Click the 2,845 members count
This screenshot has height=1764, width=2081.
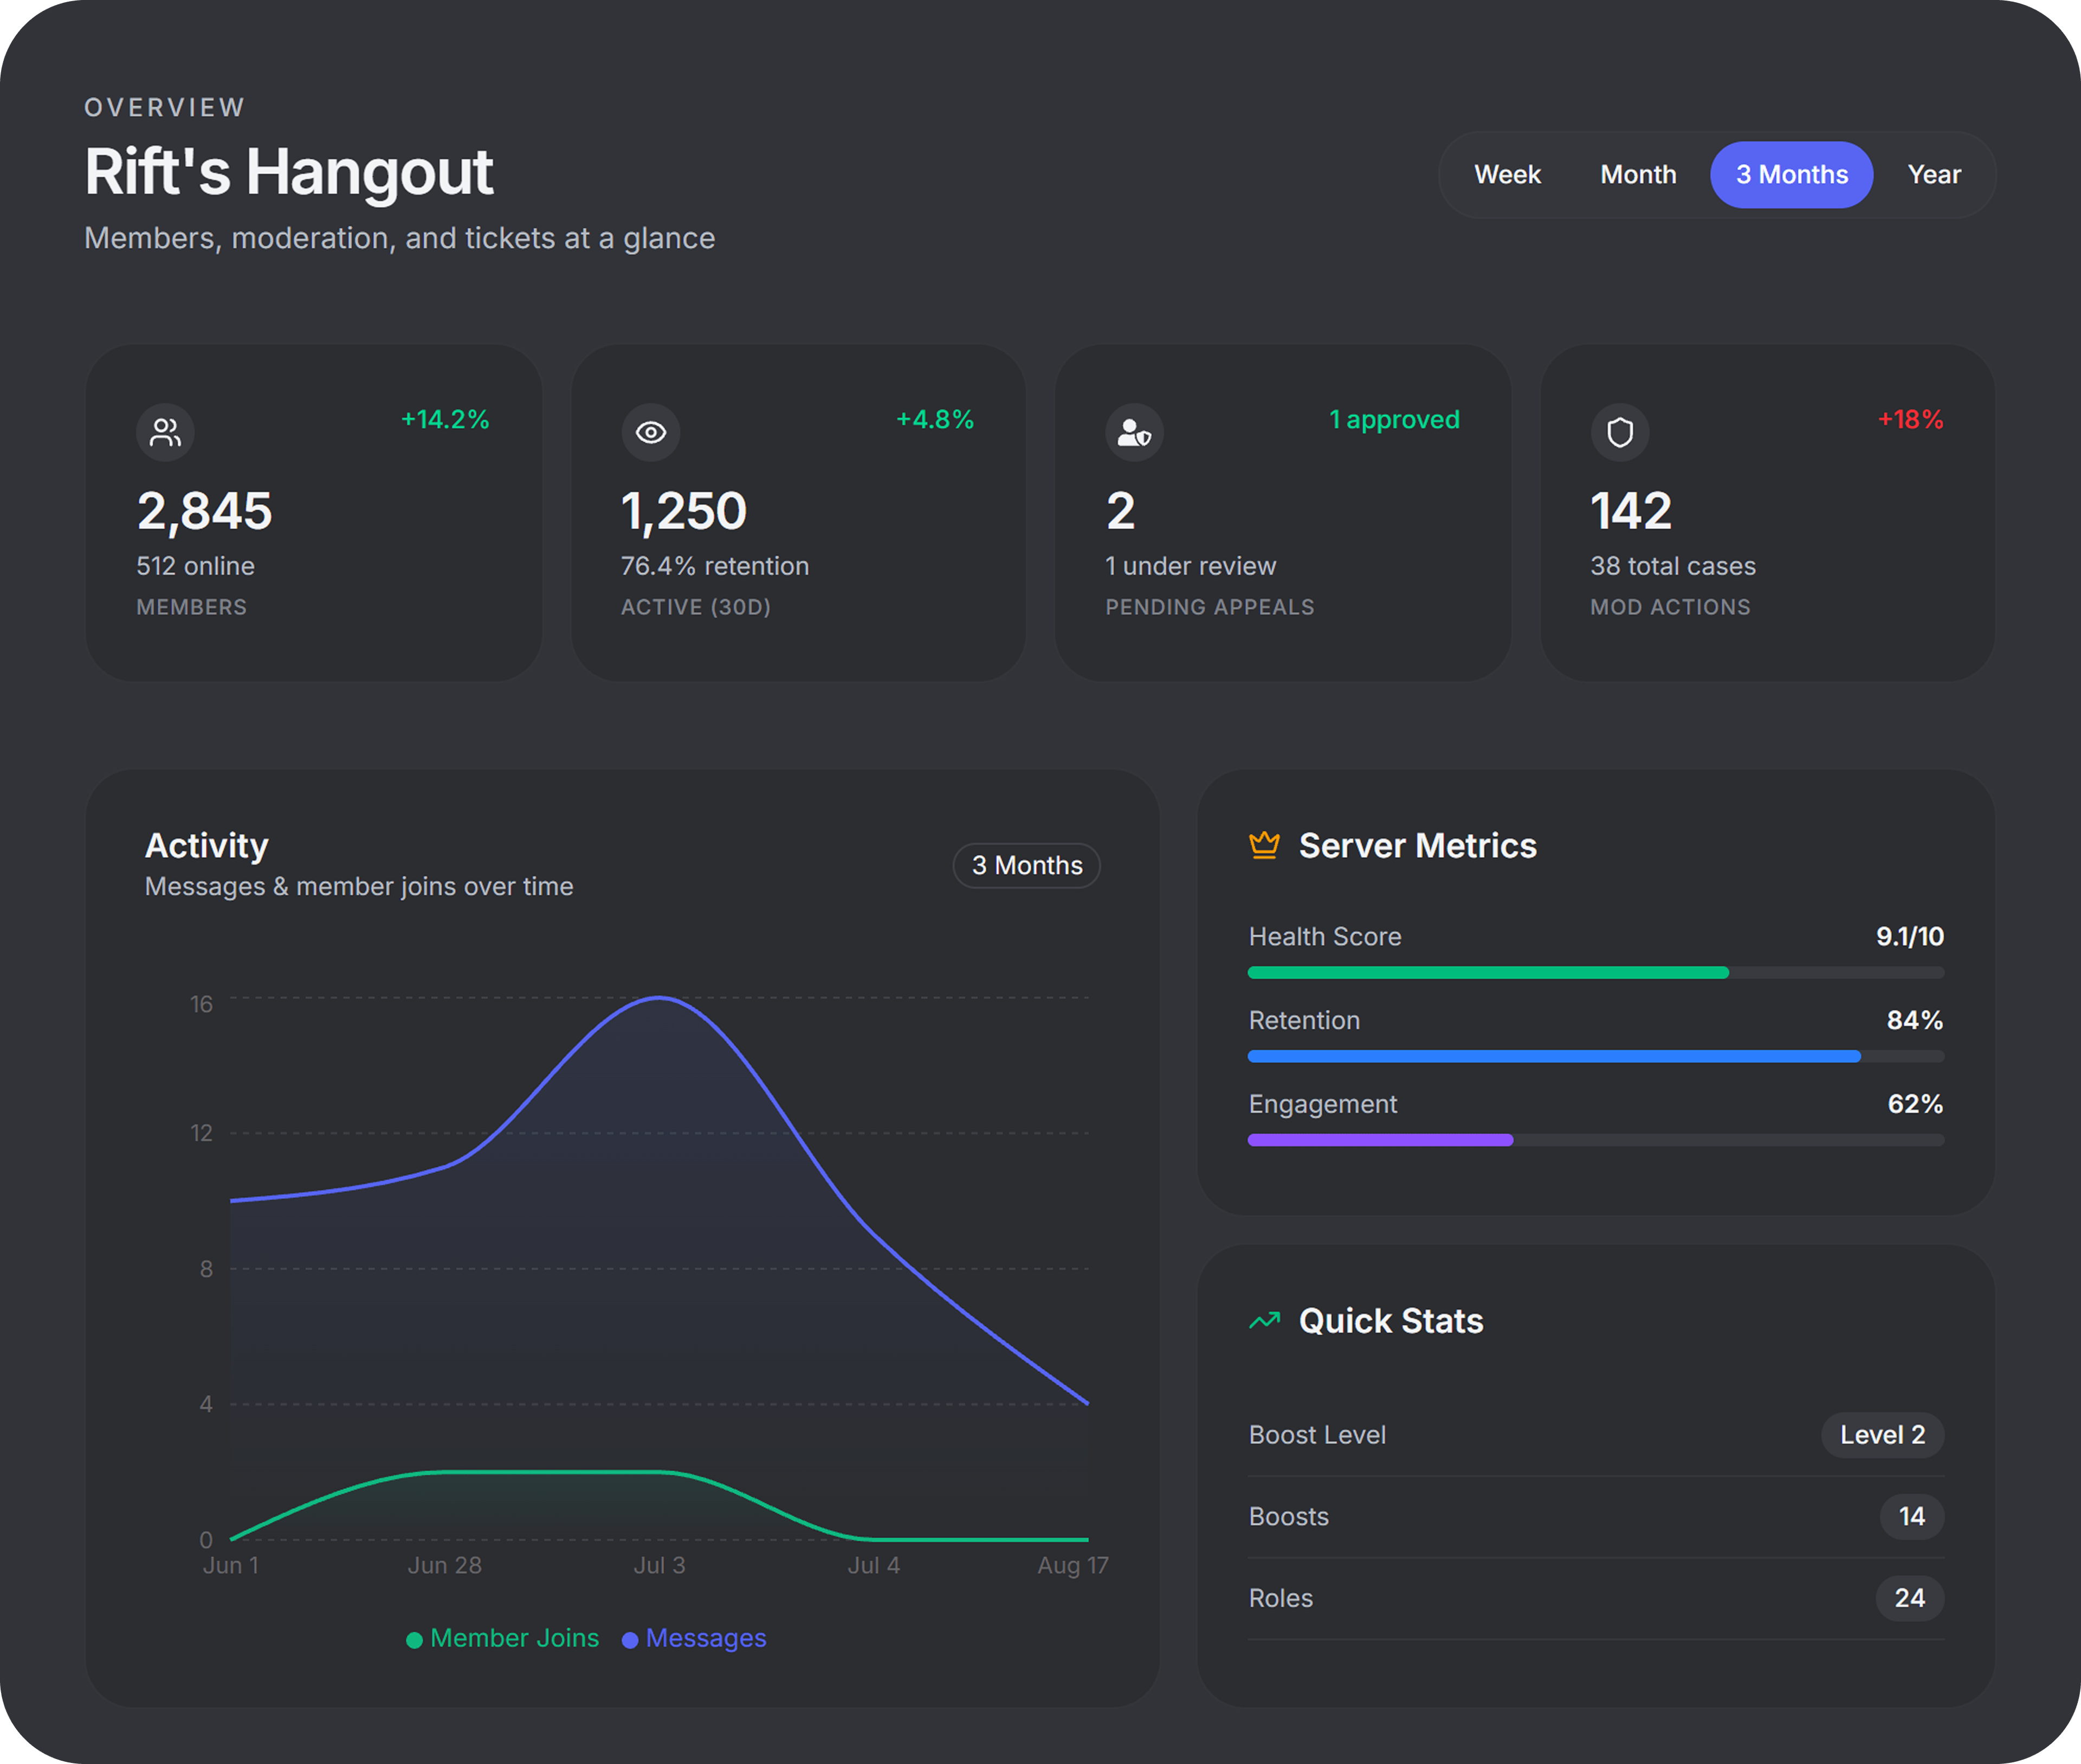(204, 511)
